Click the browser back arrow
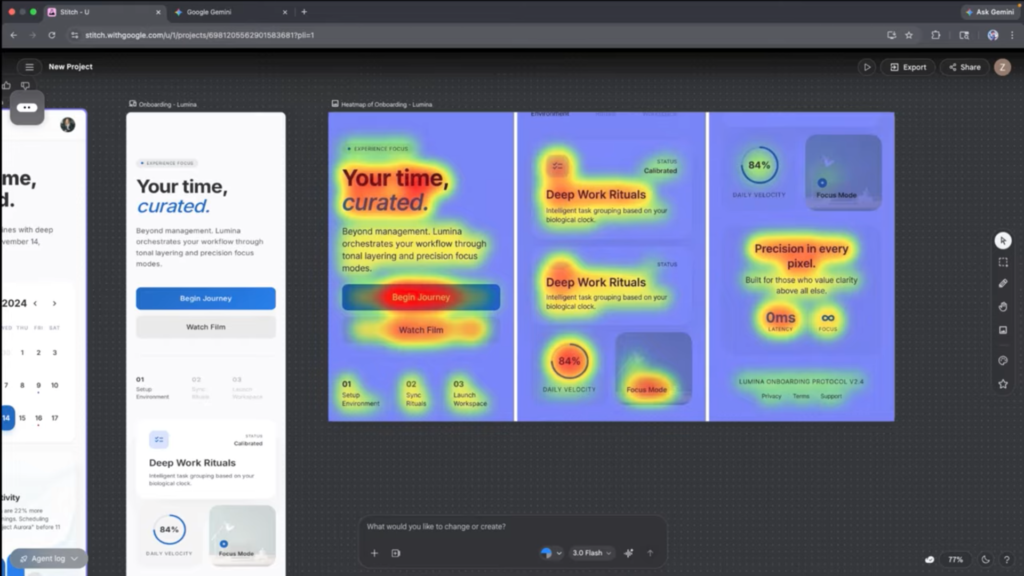Viewport: 1024px width, 576px height. point(14,35)
